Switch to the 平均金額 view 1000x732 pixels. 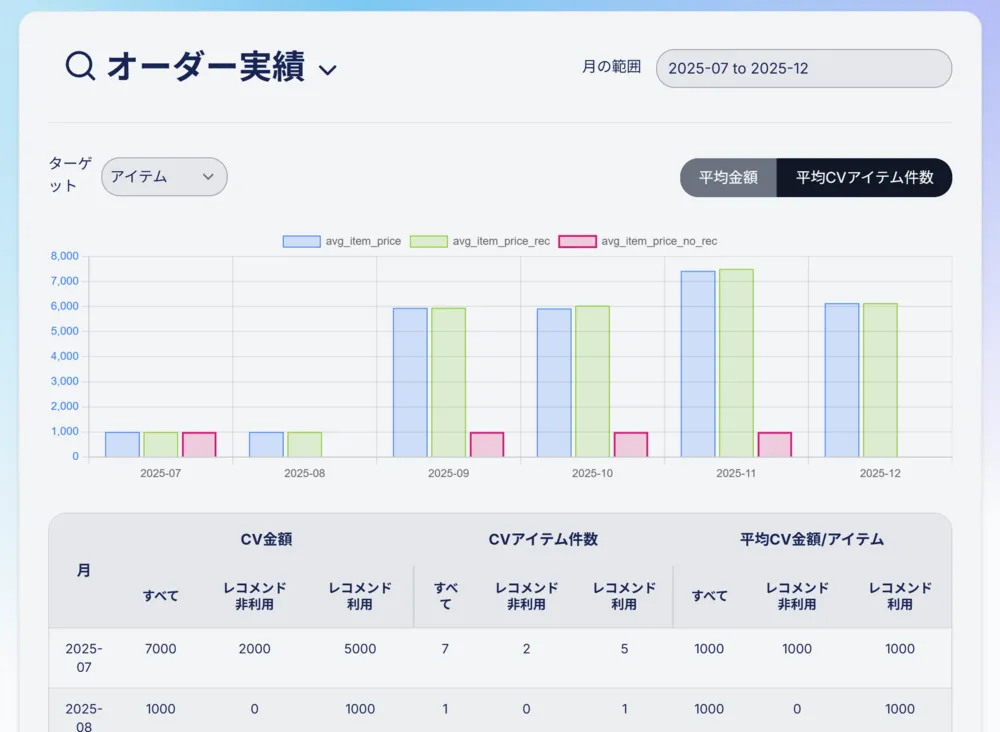pyautogui.click(x=727, y=178)
